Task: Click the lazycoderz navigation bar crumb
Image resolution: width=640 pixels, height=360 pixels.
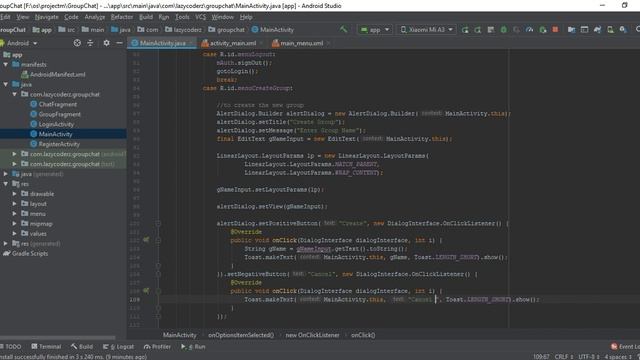Action: [183, 29]
